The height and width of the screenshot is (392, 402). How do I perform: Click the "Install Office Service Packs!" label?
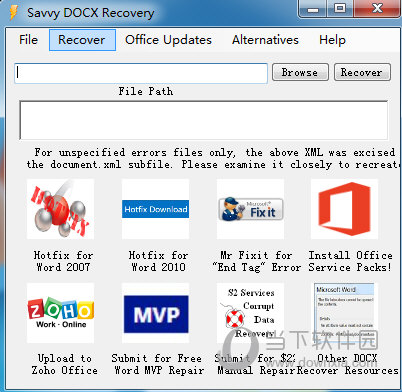pyautogui.click(x=350, y=261)
